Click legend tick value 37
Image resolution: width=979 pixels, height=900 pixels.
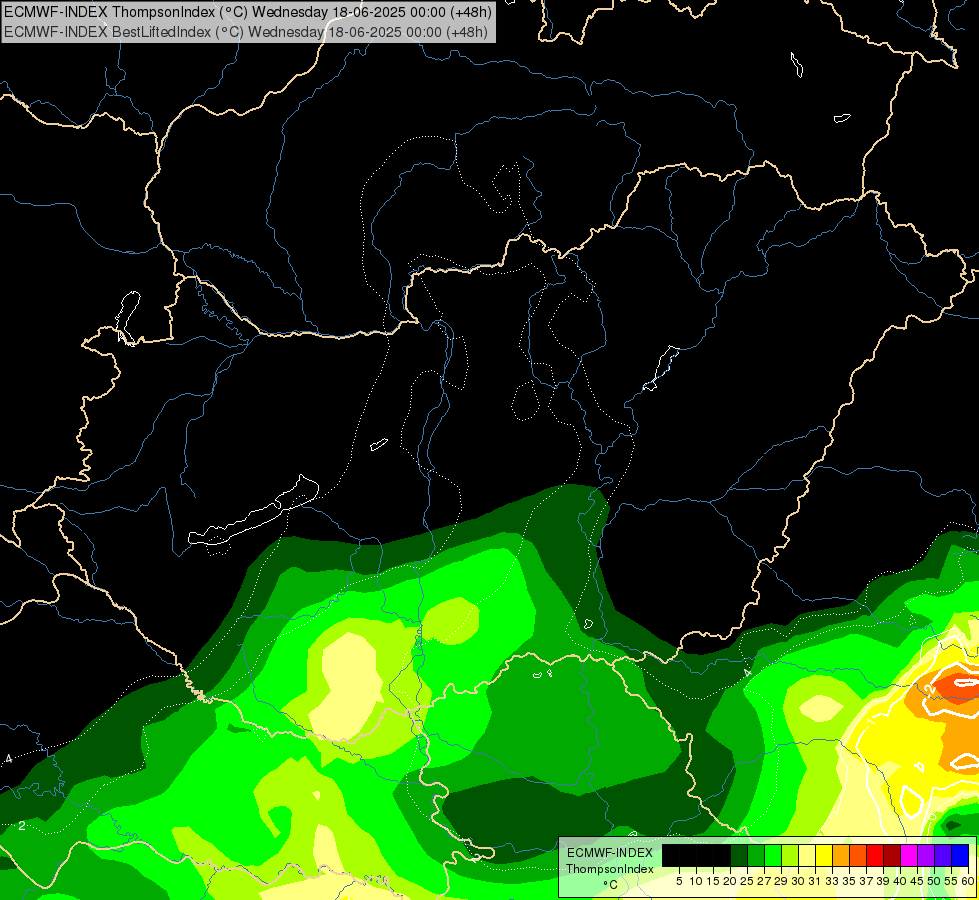tap(866, 881)
